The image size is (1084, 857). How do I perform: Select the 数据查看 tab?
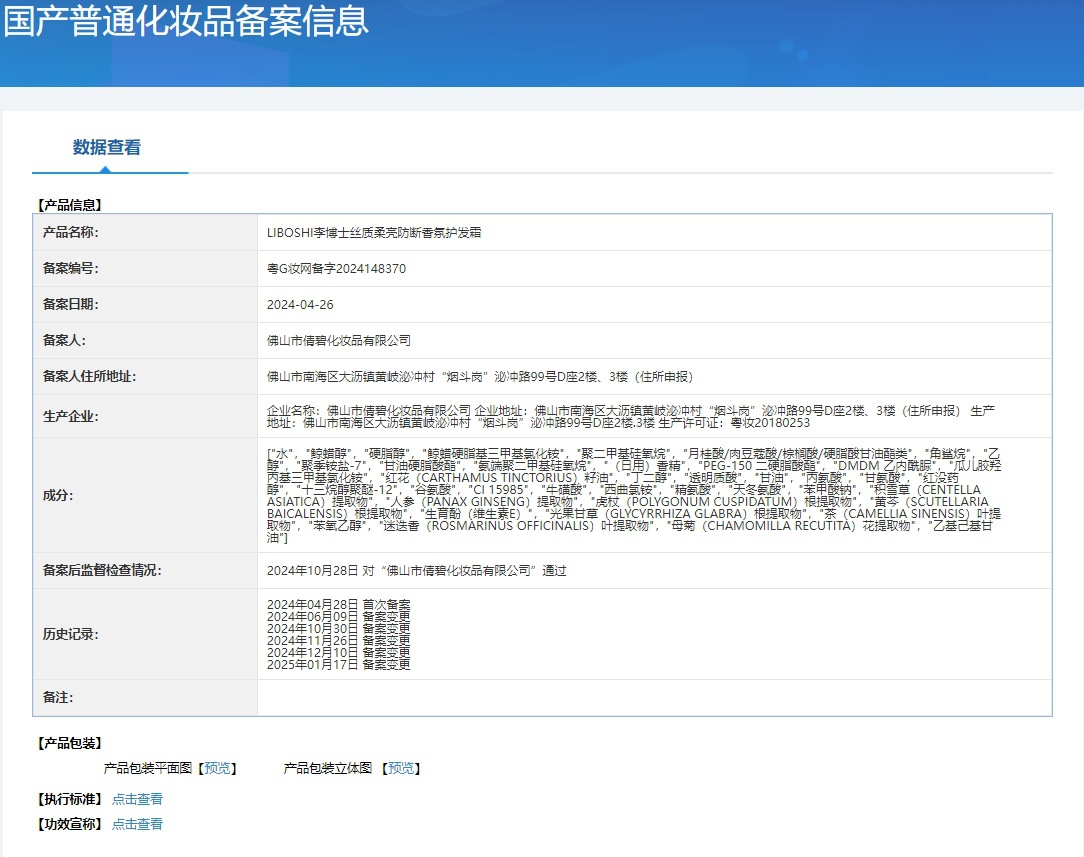[x=107, y=147]
